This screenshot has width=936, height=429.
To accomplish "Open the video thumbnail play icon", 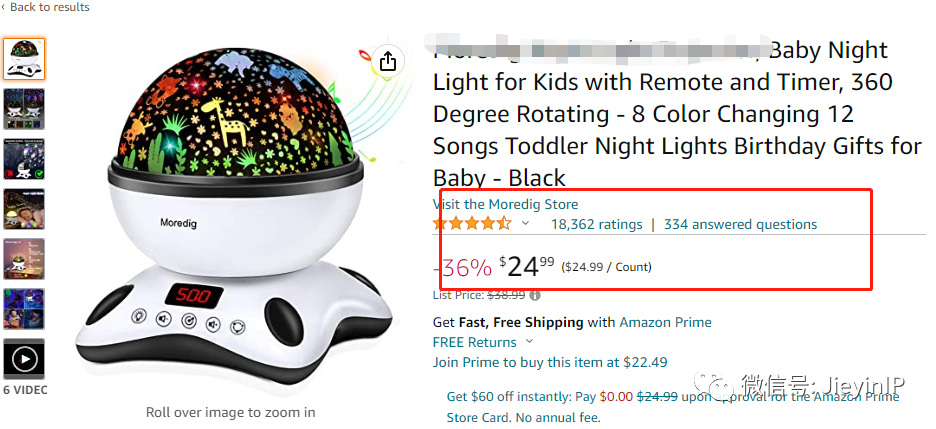I will (24, 359).
